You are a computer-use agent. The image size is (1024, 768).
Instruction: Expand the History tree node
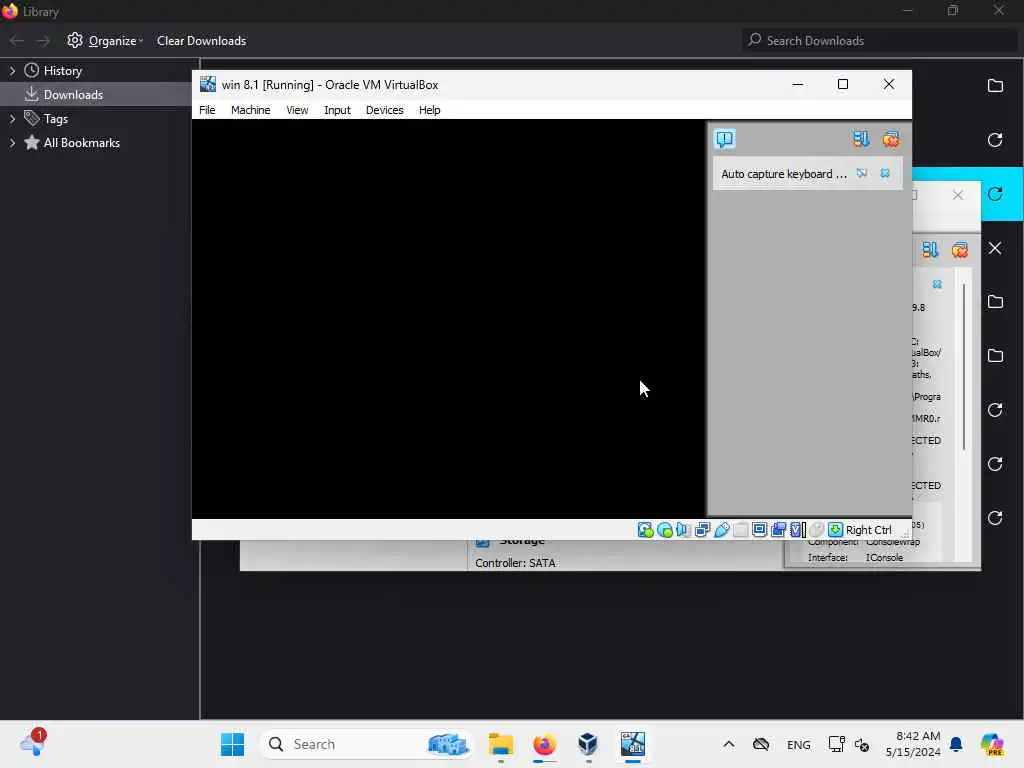(12, 71)
